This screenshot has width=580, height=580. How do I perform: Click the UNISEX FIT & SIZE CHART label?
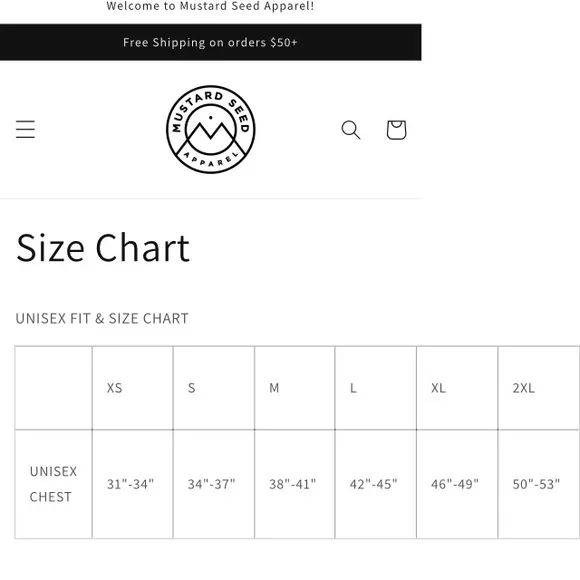click(x=102, y=318)
